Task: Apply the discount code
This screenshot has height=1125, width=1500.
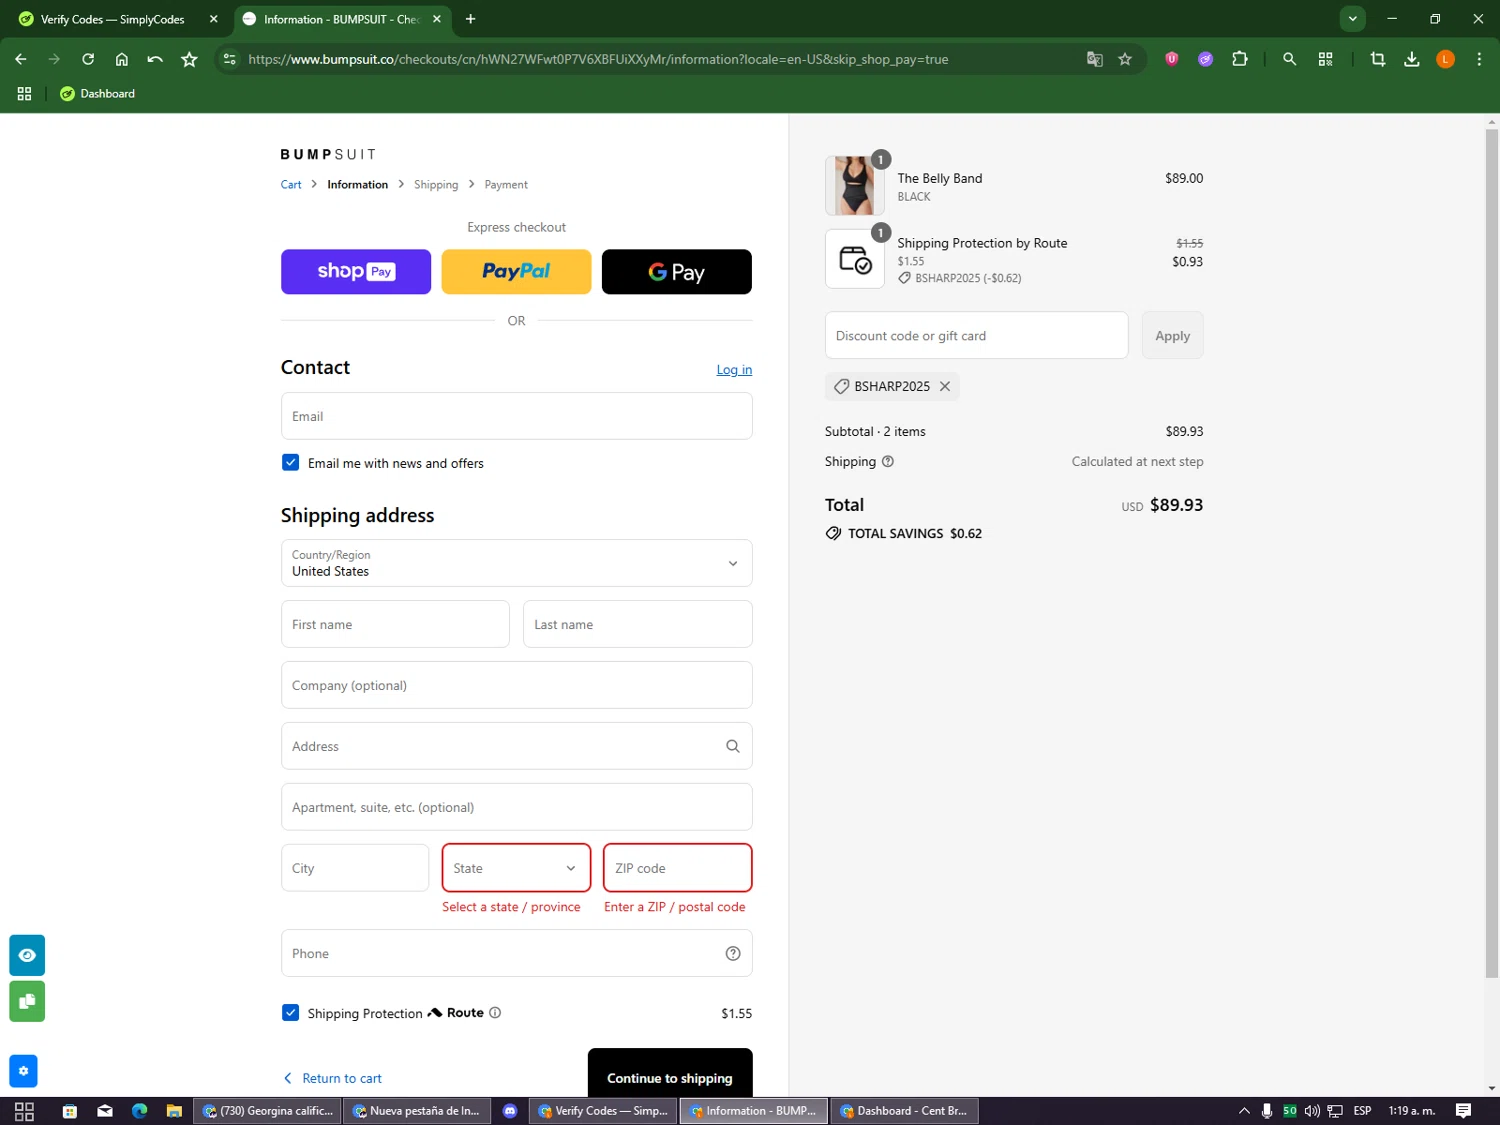Action: [x=1172, y=335]
